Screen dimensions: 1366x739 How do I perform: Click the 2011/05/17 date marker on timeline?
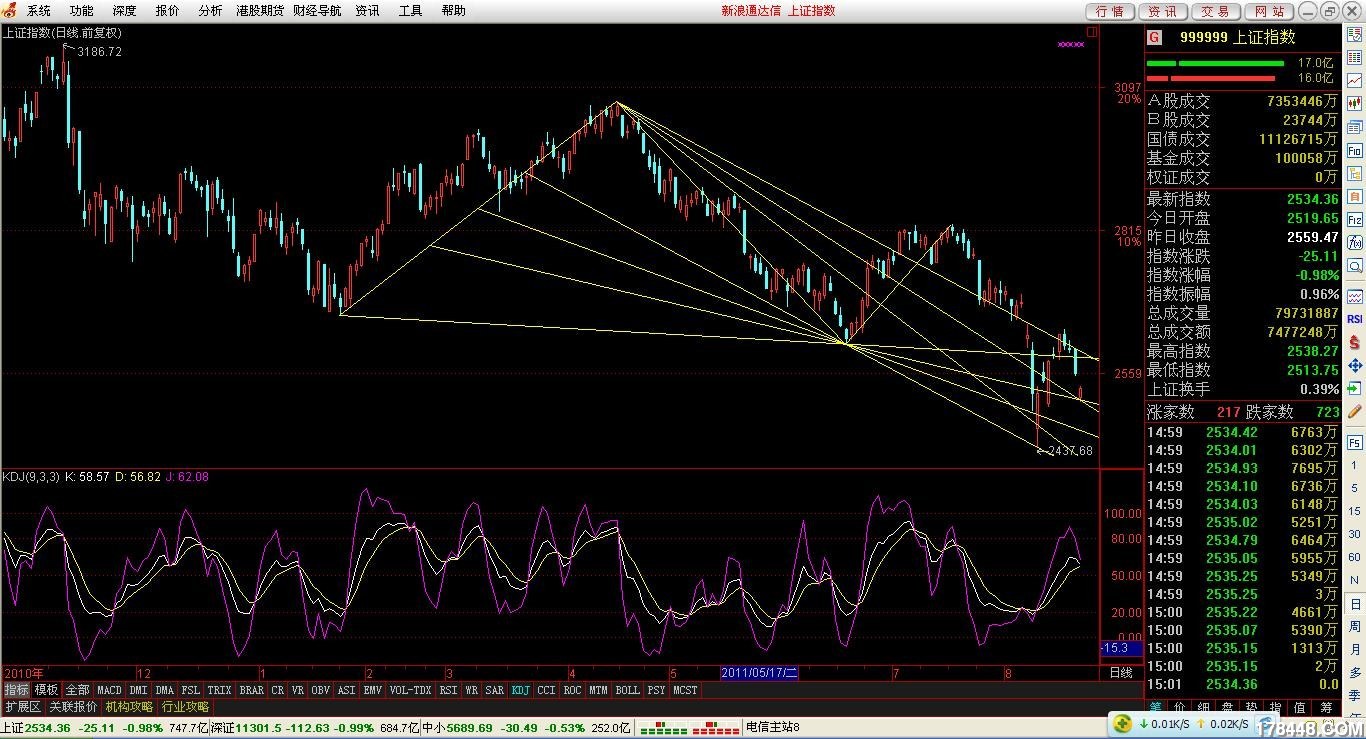click(759, 673)
